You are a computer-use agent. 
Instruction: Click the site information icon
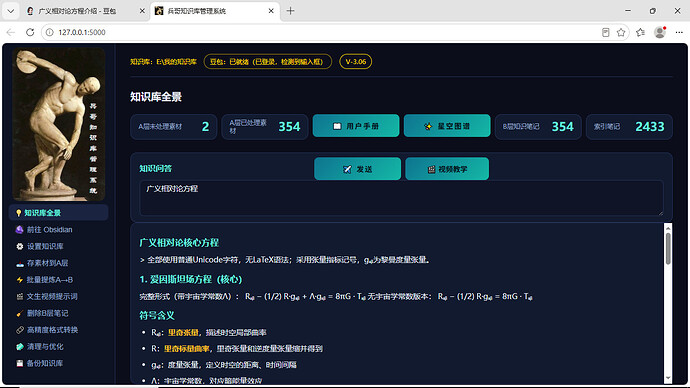pos(50,32)
